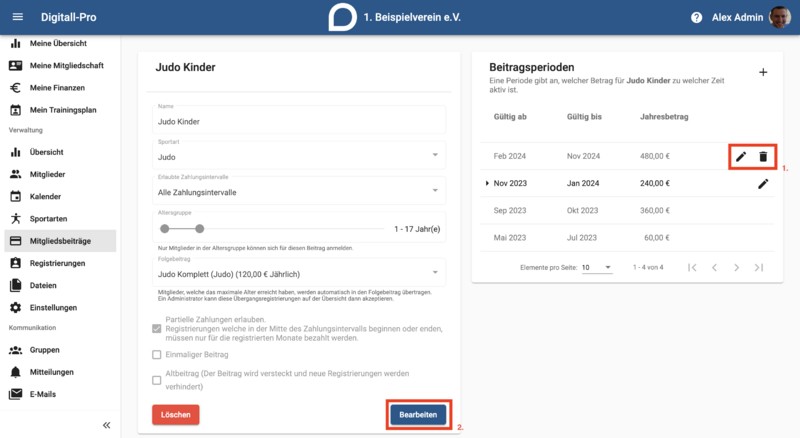Click the Alex Admin user name
The image size is (800, 438).
point(737,17)
